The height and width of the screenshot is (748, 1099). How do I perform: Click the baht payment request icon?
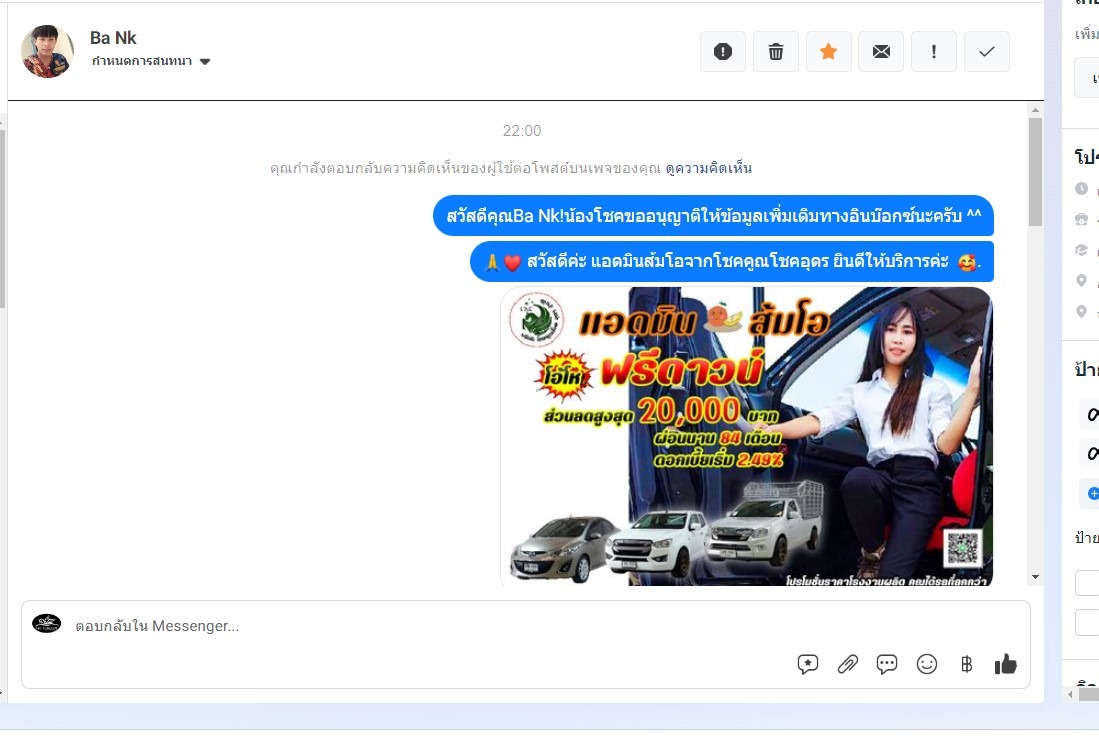966,664
